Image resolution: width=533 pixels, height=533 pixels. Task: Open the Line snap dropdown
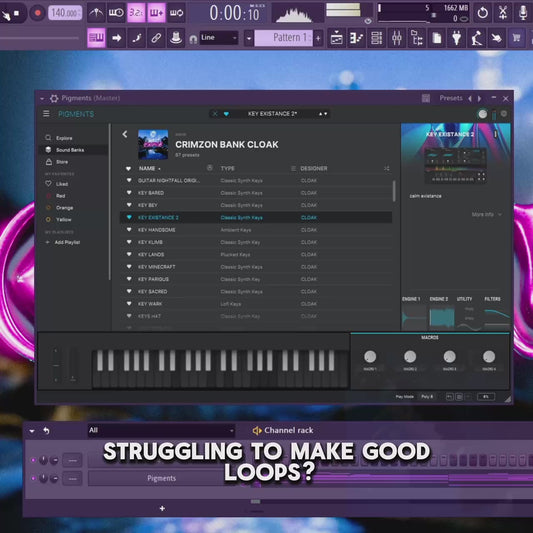219,38
